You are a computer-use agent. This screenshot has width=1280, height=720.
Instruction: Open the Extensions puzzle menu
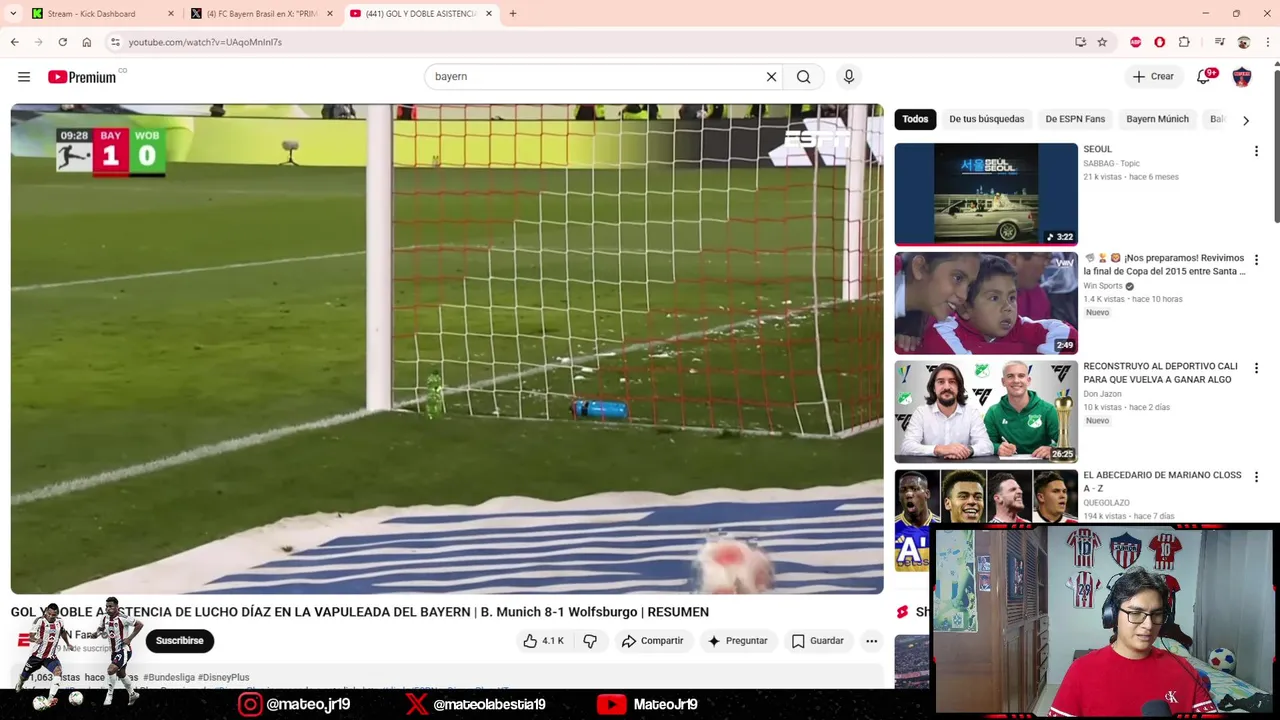coord(1184,42)
